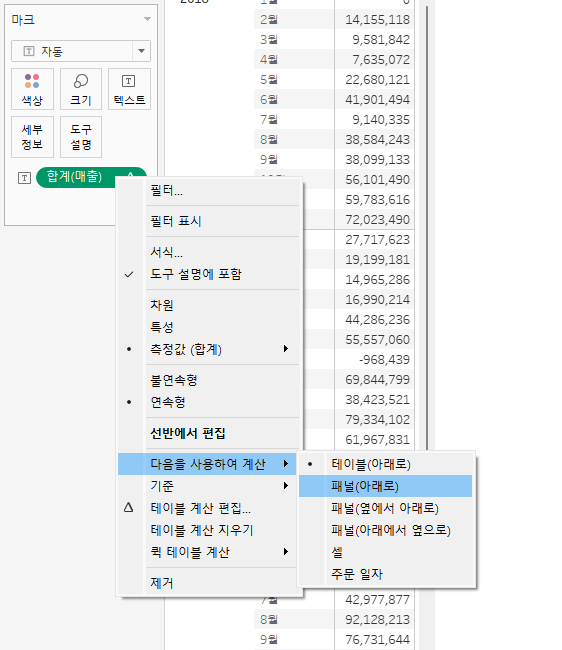
Task: Select 주문 일자 compute option
Action: pyautogui.click(x=386, y=574)
